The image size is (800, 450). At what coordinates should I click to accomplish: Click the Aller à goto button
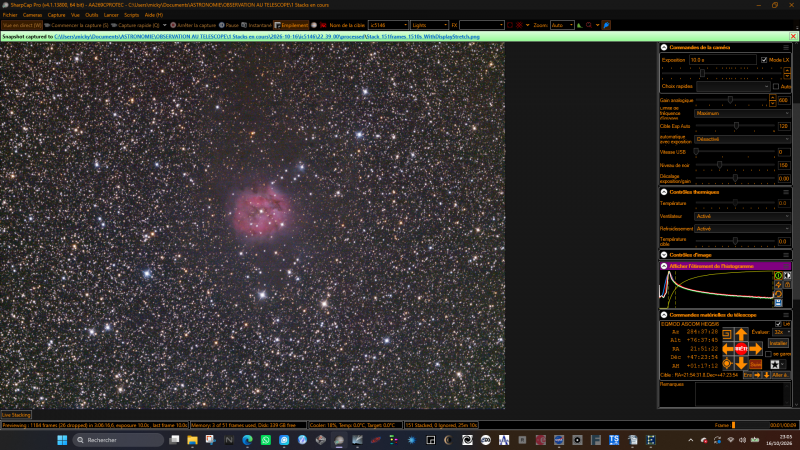point(780,375)
